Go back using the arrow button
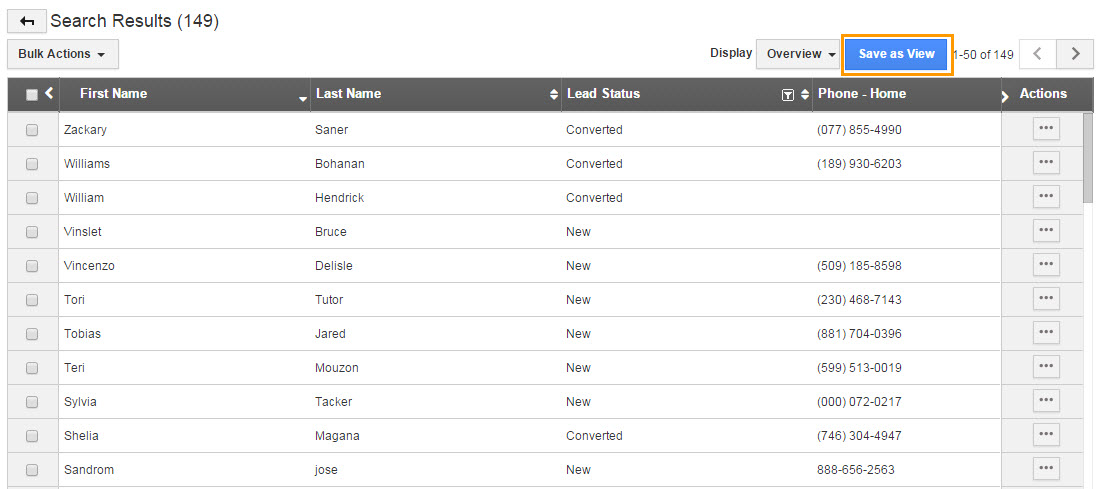 27,22
